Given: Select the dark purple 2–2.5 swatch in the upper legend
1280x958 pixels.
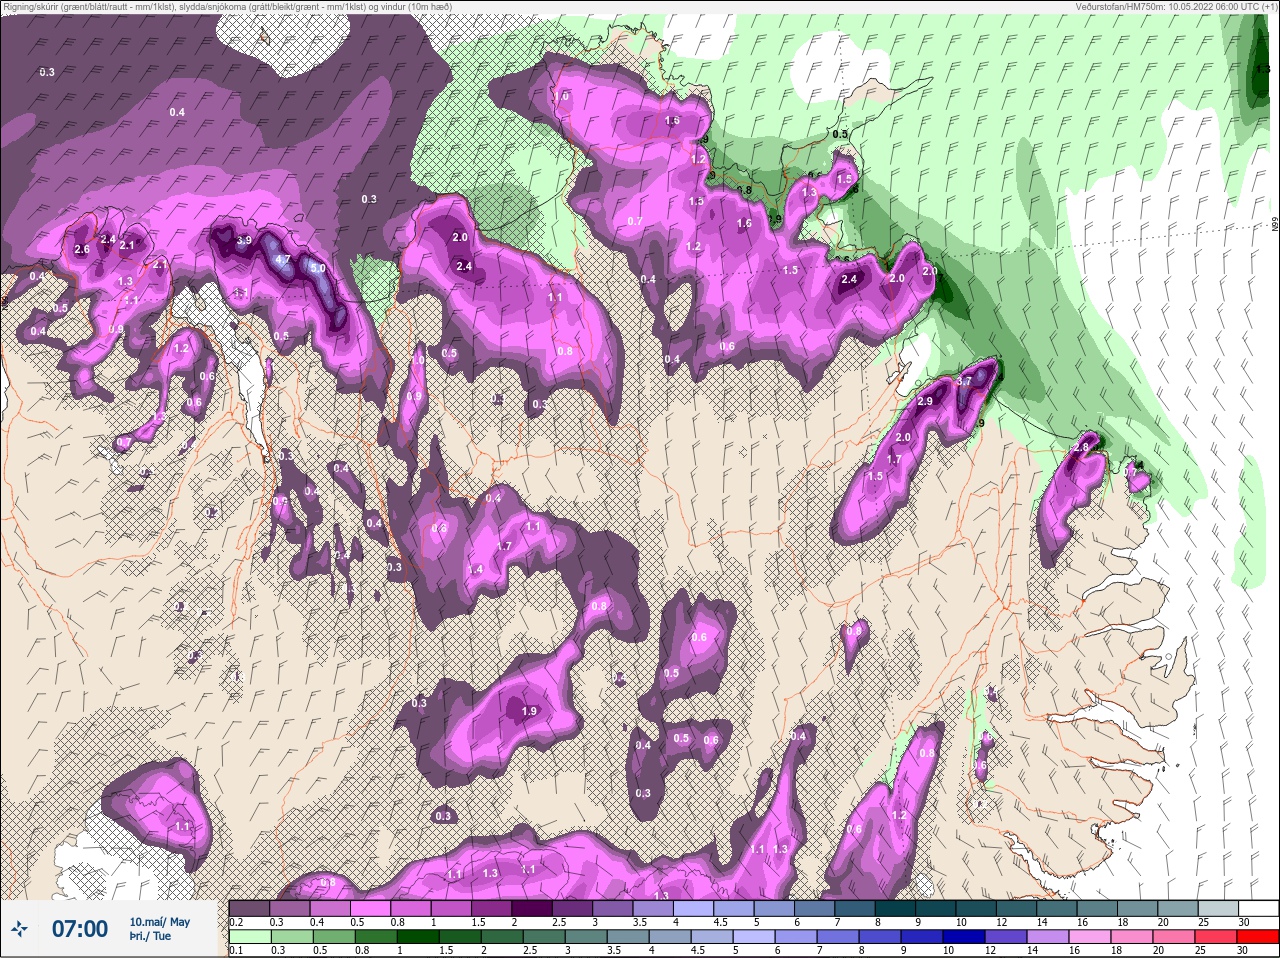Looking at the screenshot, I should pos(534,908).
